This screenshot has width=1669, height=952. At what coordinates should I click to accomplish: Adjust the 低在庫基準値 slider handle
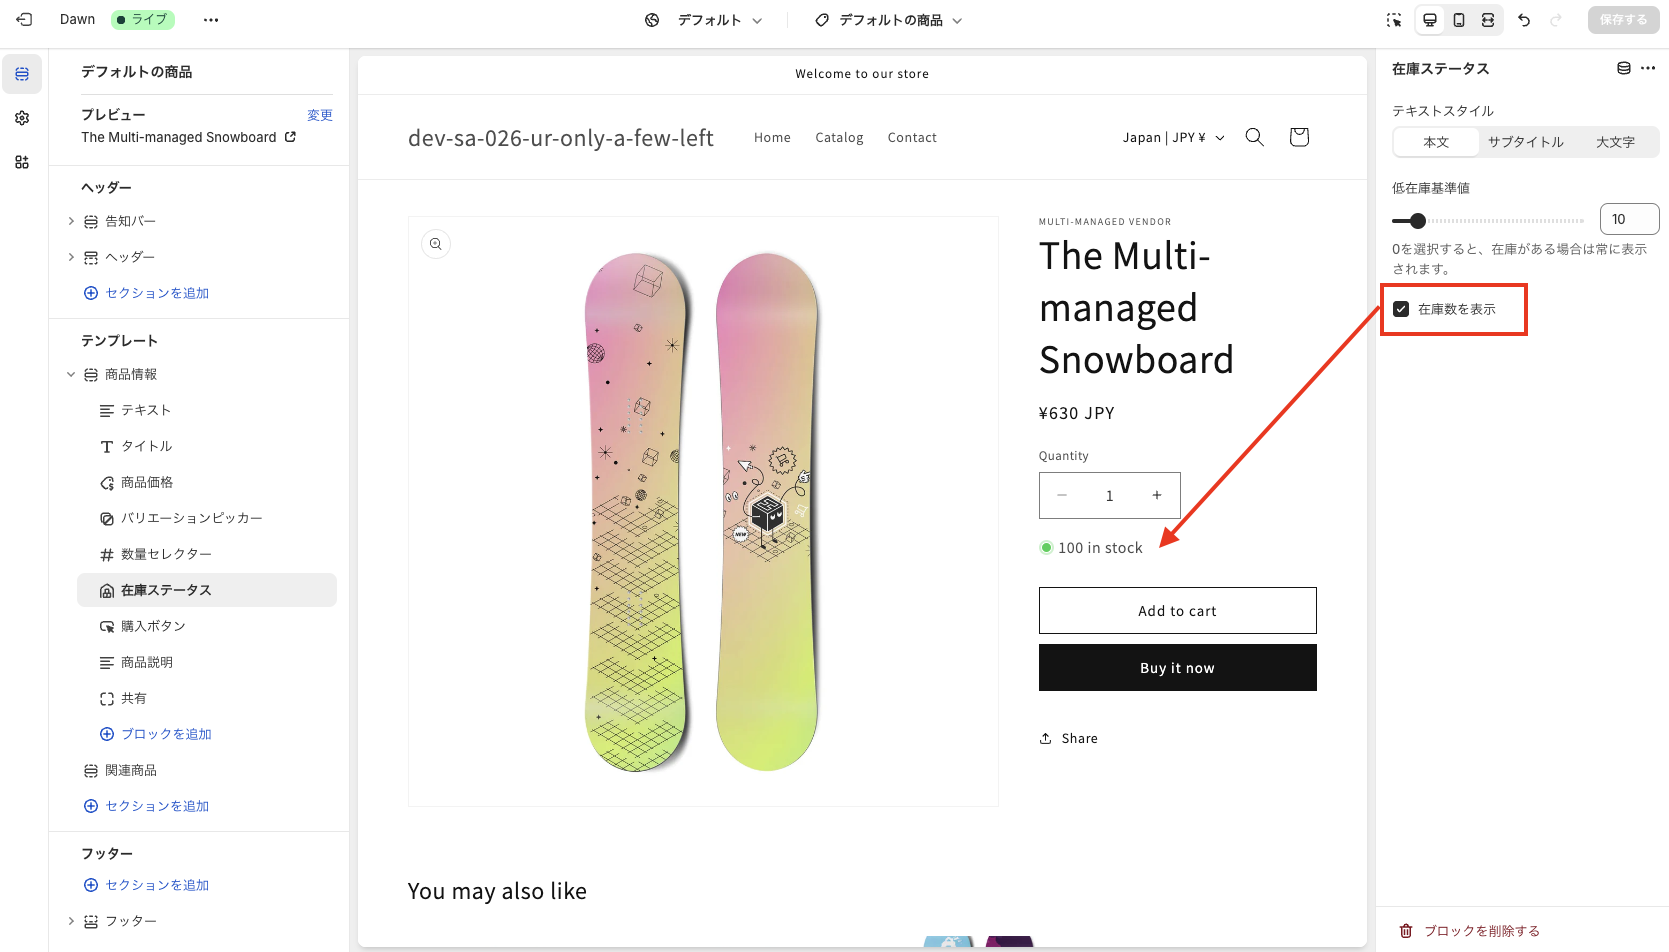tap(1417, 221)
